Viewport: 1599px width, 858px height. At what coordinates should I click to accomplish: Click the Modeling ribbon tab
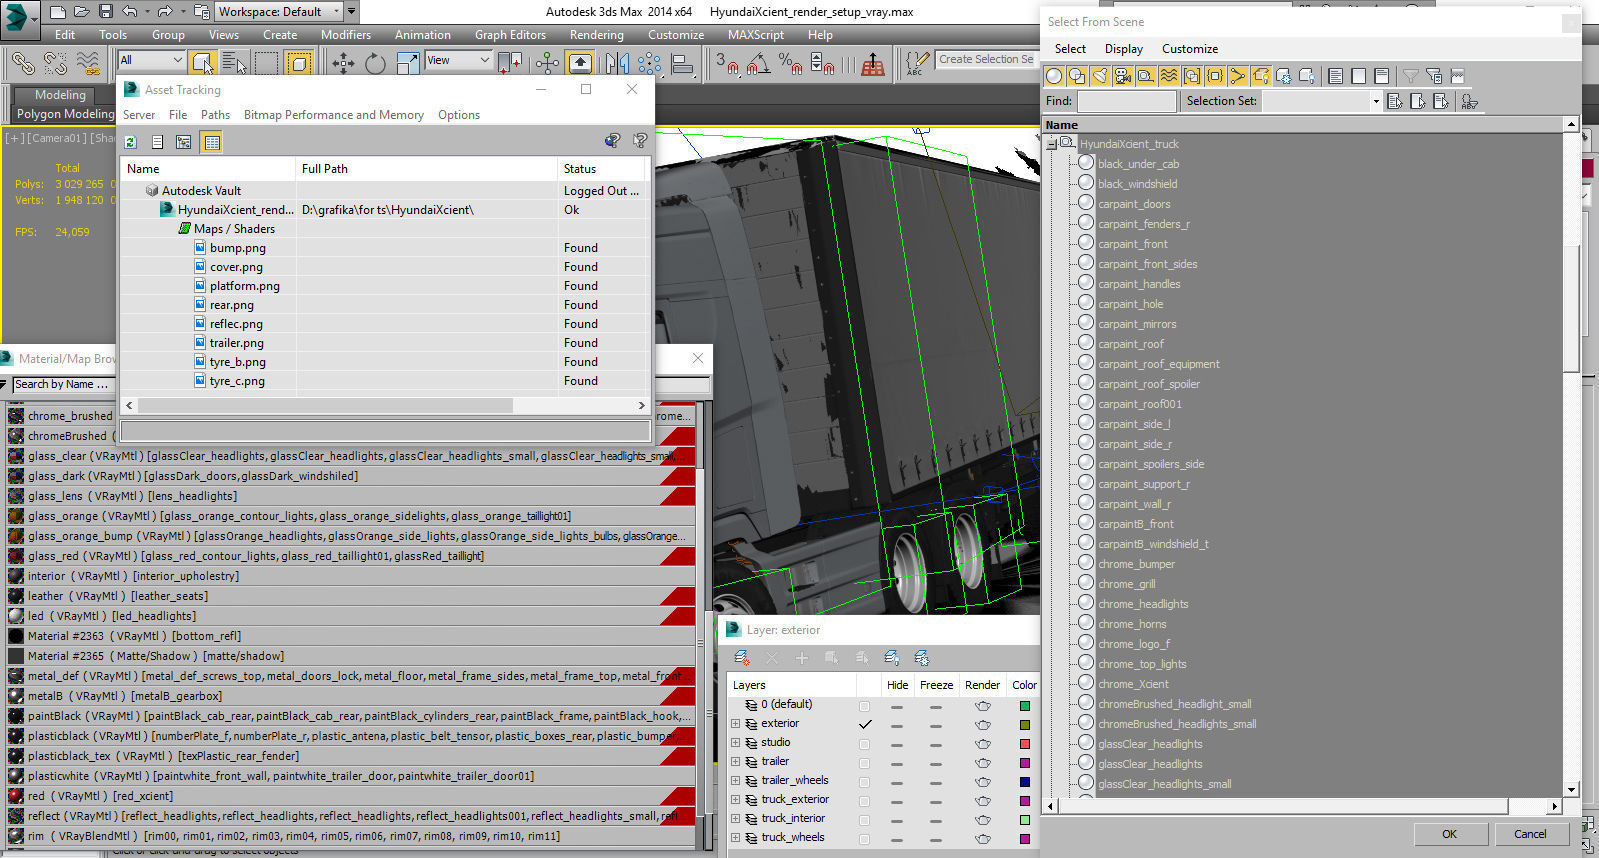pyautogui.click(x=60, y=95)
